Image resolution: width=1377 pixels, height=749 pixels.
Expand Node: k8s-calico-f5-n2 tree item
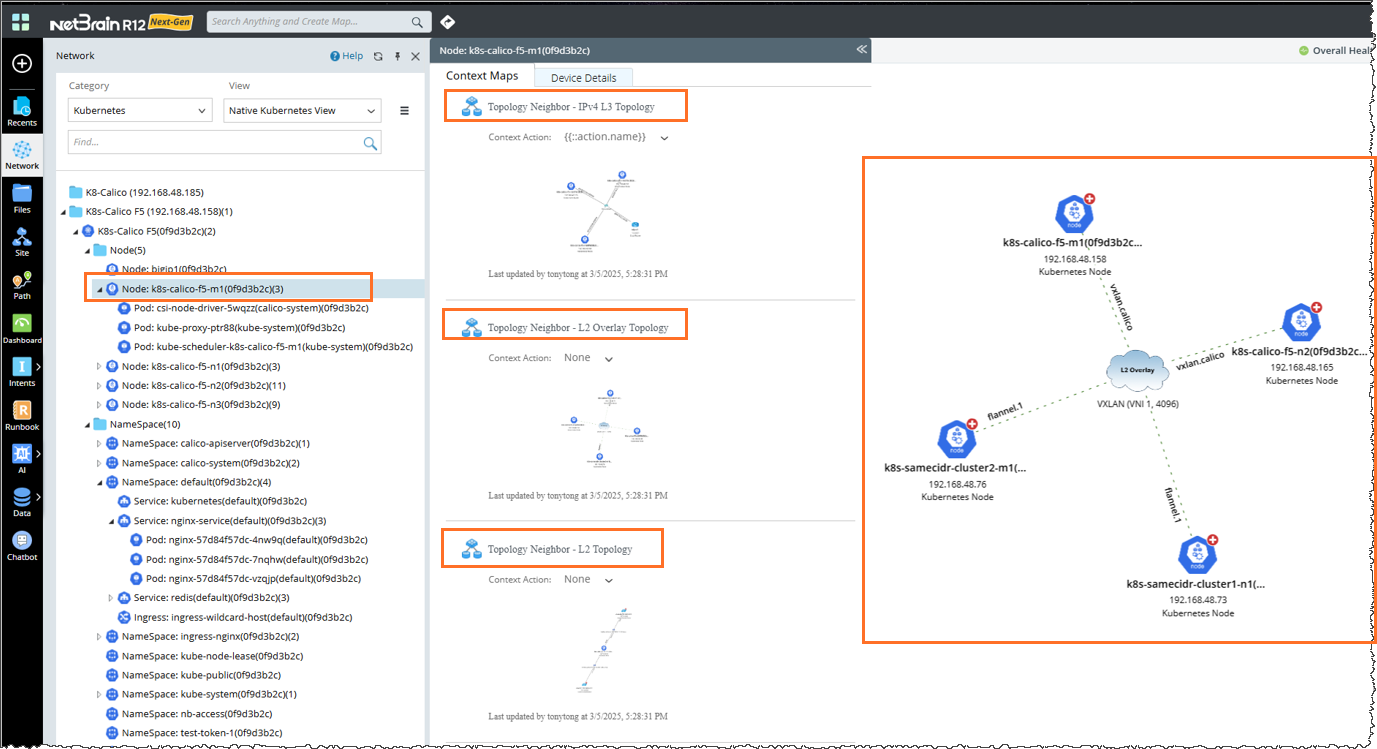point(99,386)
